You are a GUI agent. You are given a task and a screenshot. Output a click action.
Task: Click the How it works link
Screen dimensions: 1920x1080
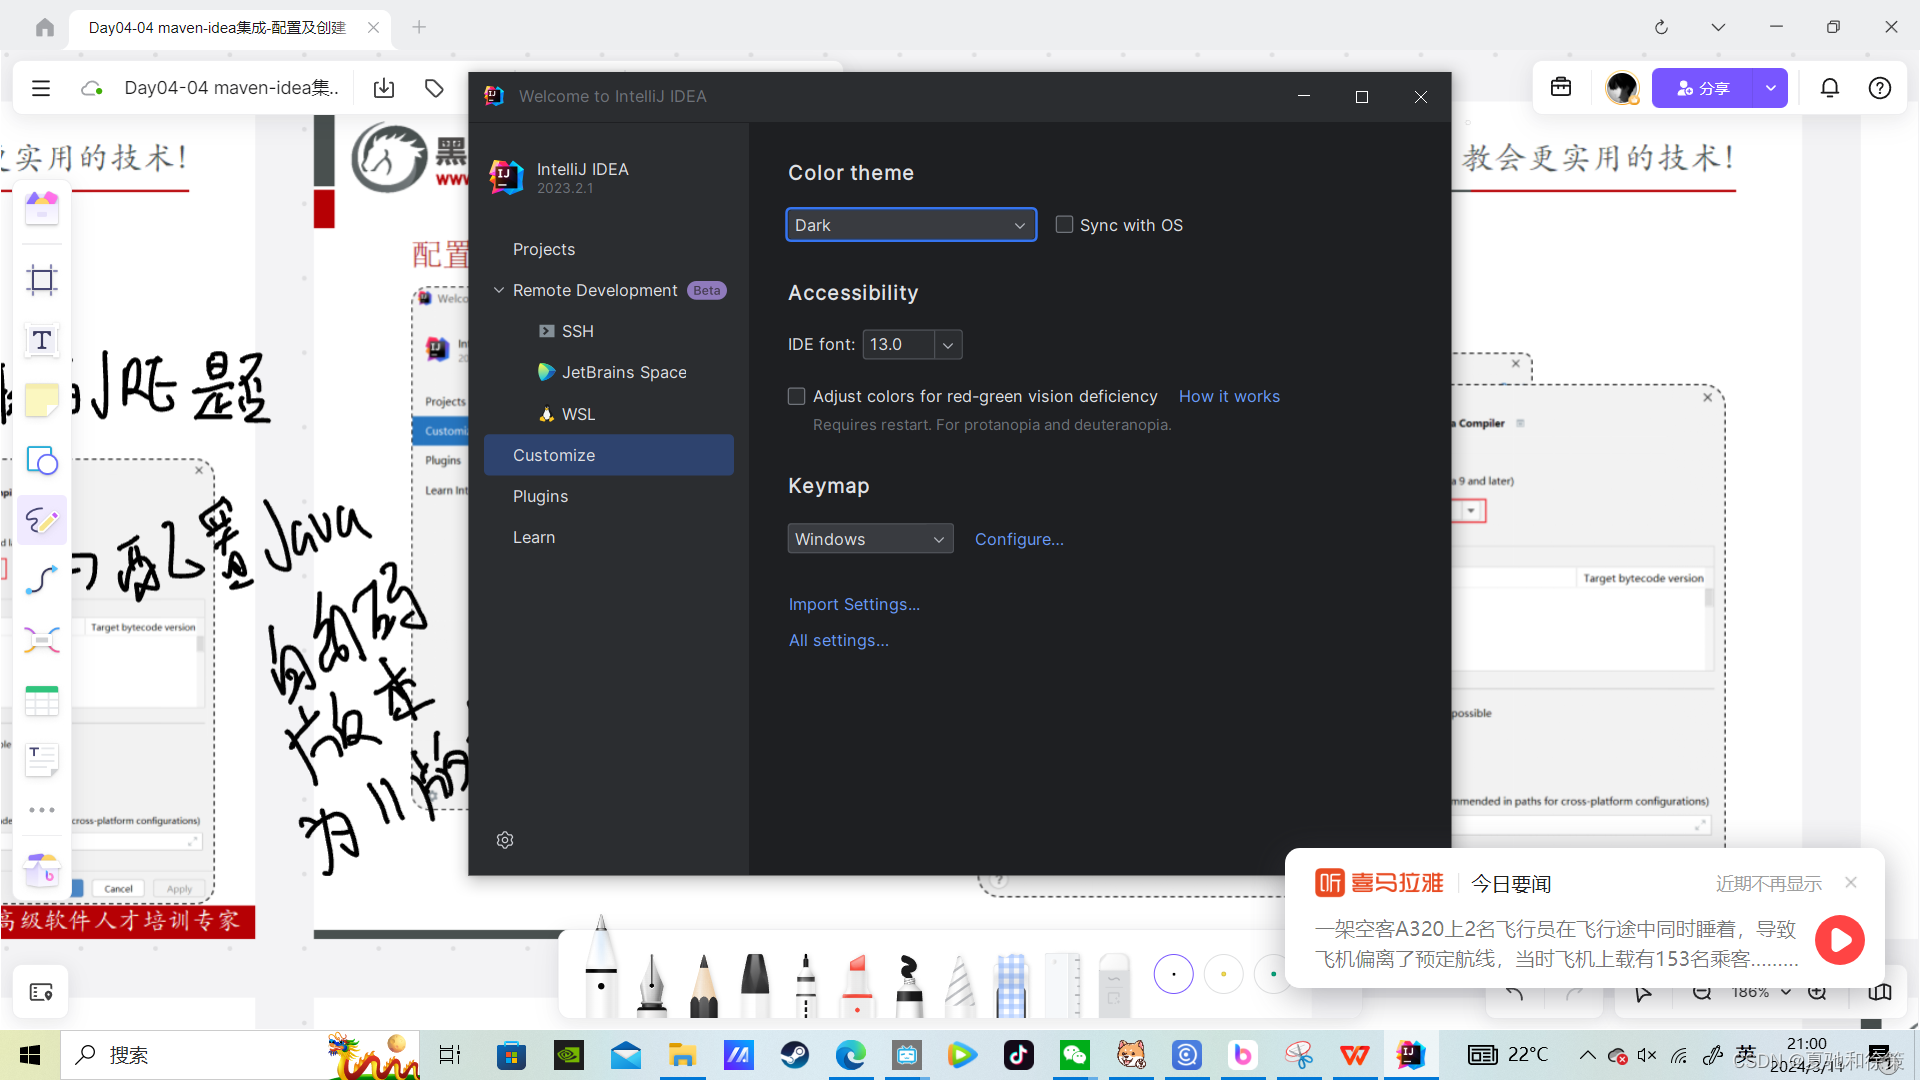tap(1229, 397)
